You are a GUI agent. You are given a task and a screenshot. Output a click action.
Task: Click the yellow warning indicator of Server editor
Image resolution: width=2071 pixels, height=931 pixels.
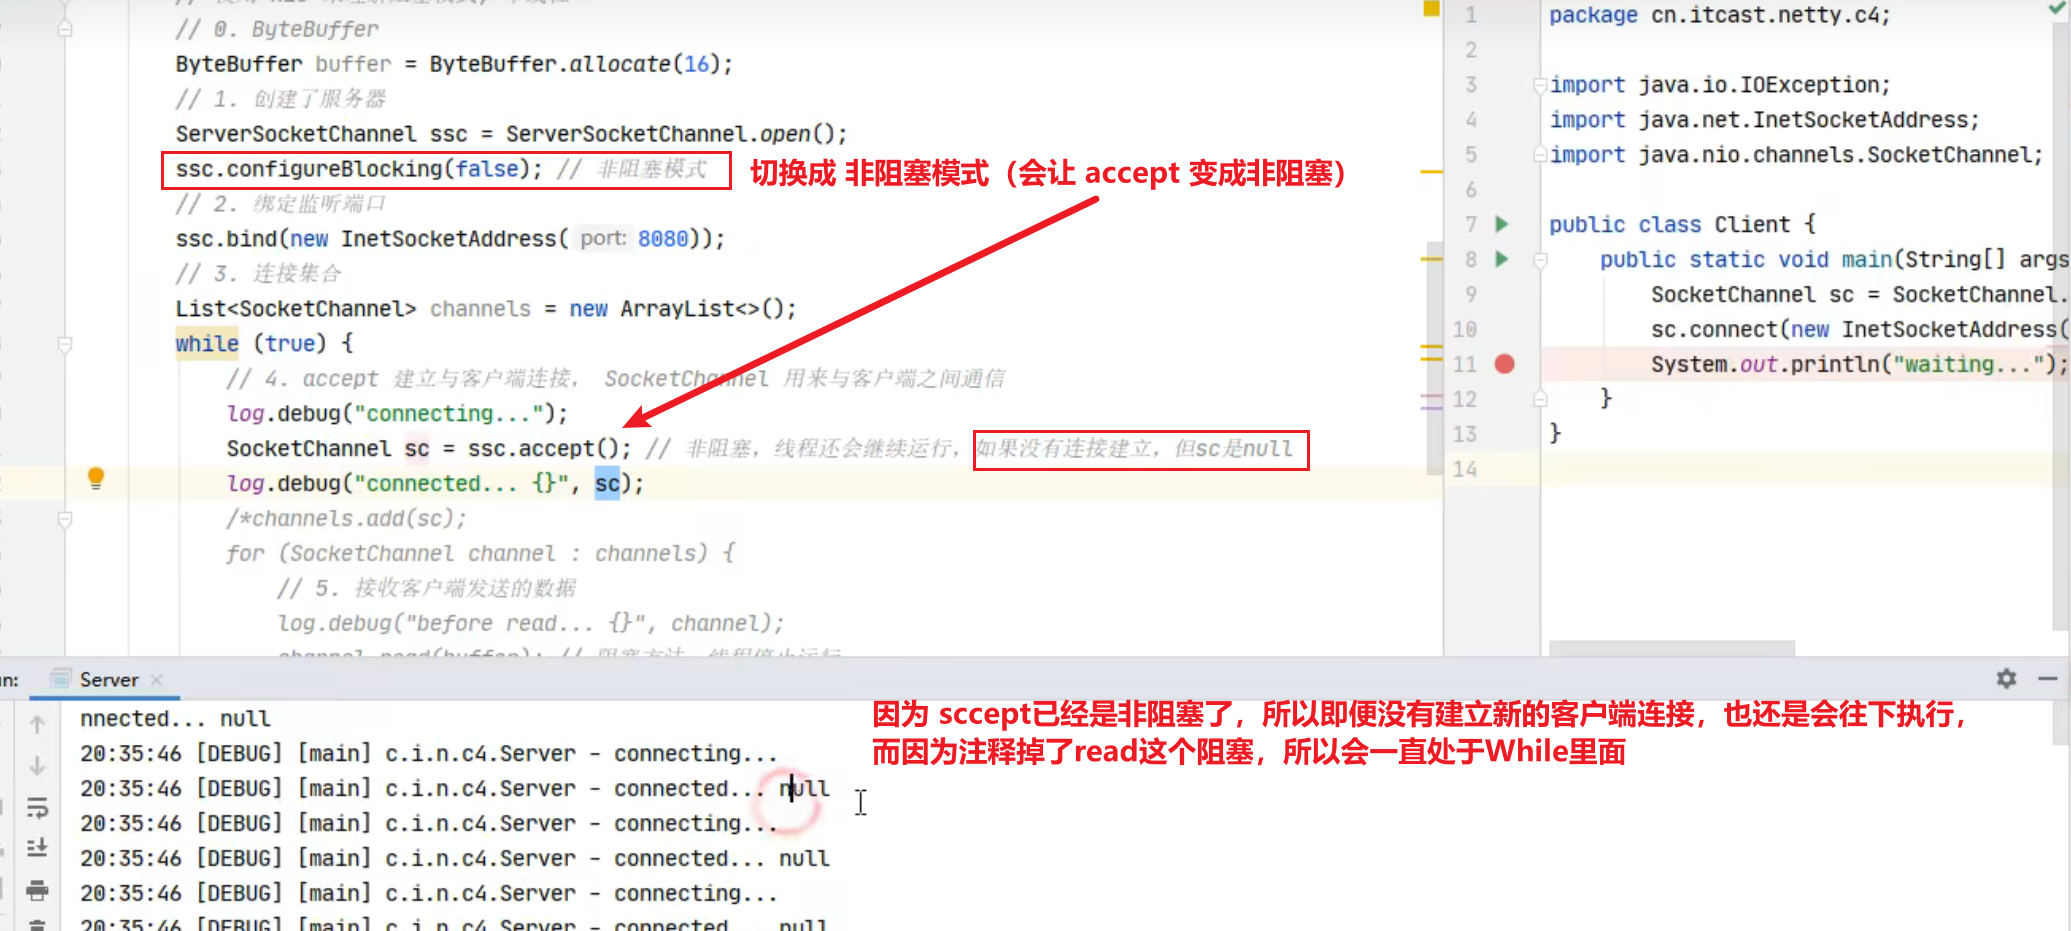point(1431,8)
